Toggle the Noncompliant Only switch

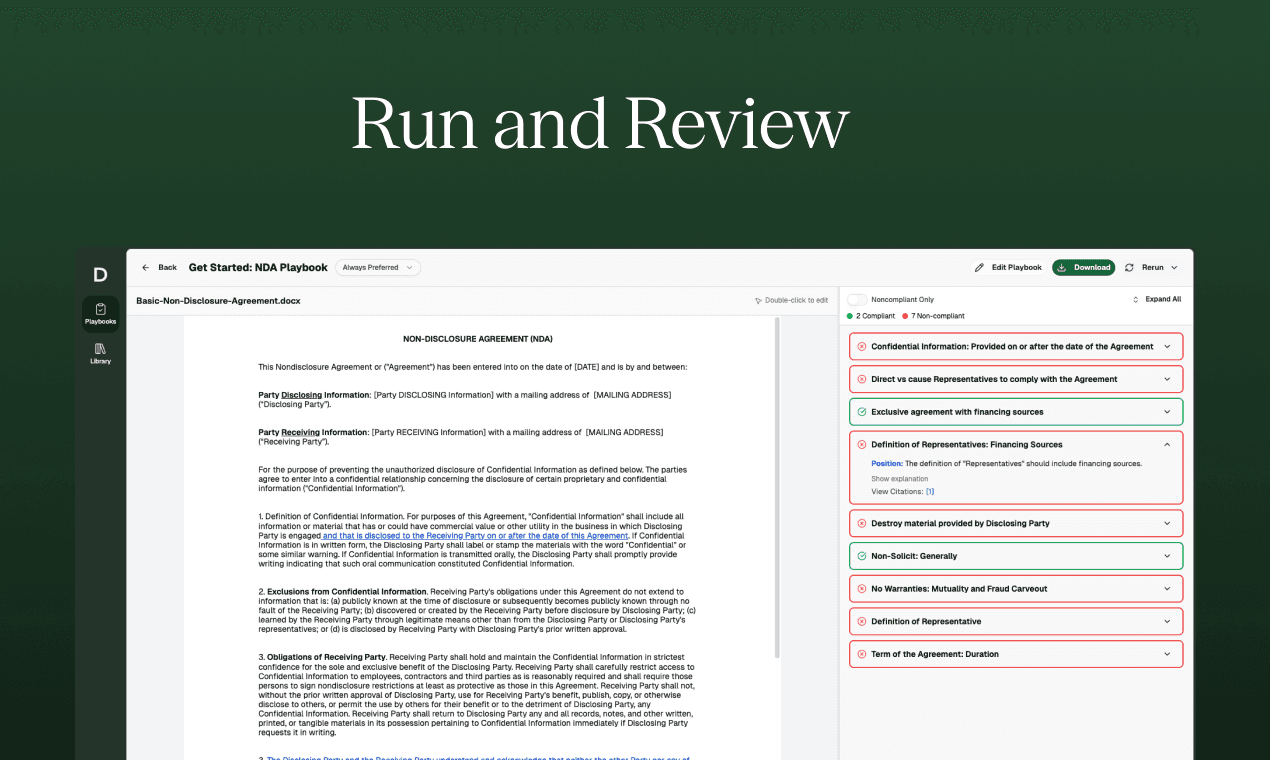(857, 300)
